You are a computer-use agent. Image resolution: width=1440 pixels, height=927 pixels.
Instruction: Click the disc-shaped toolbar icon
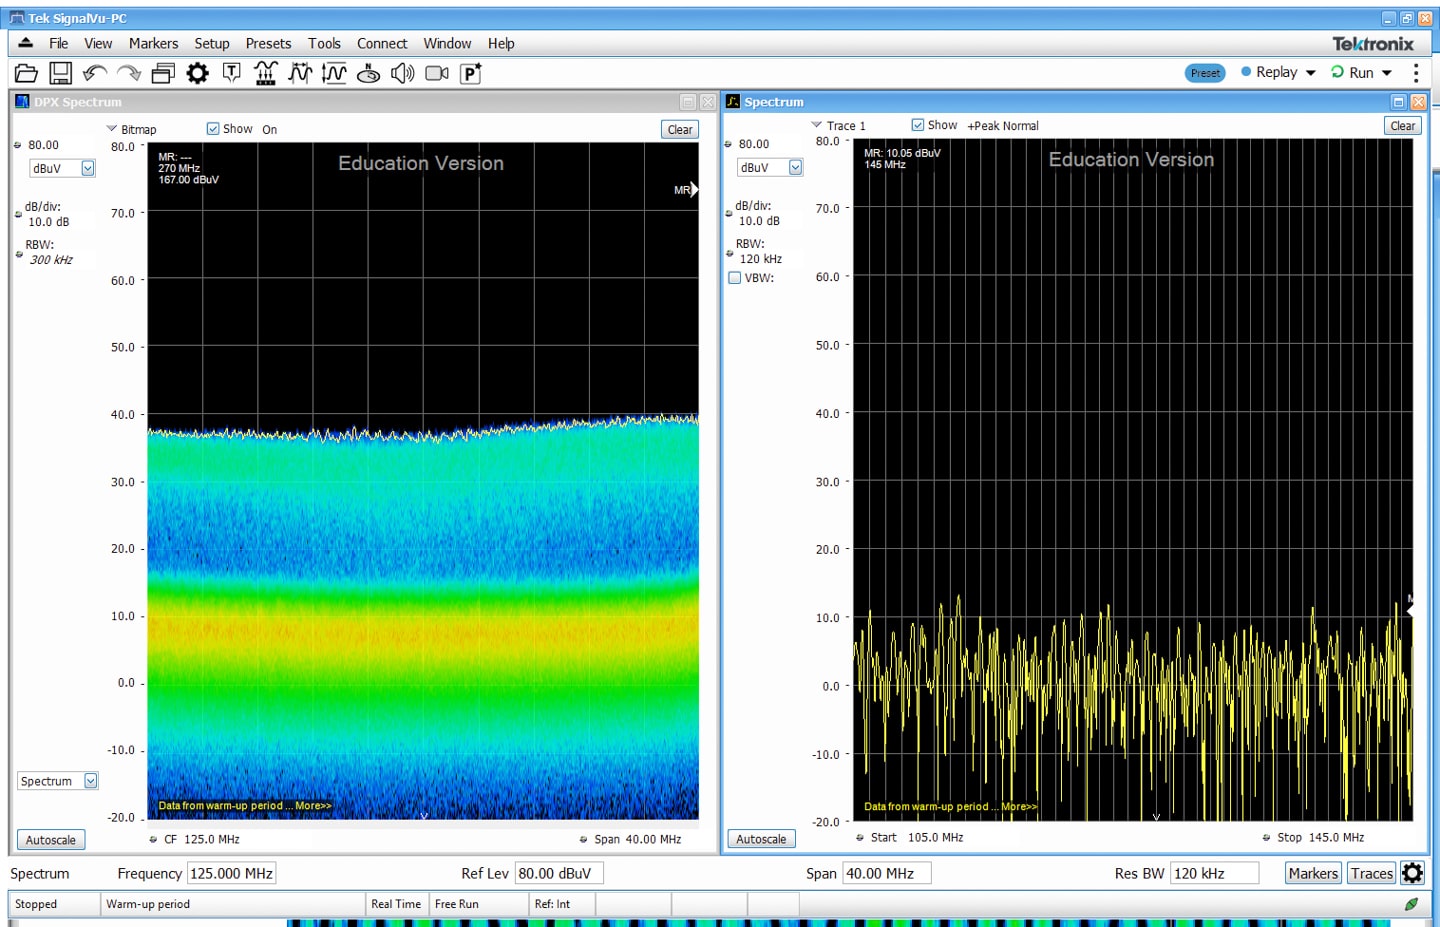pyautogui.click(x=368, y=73)
